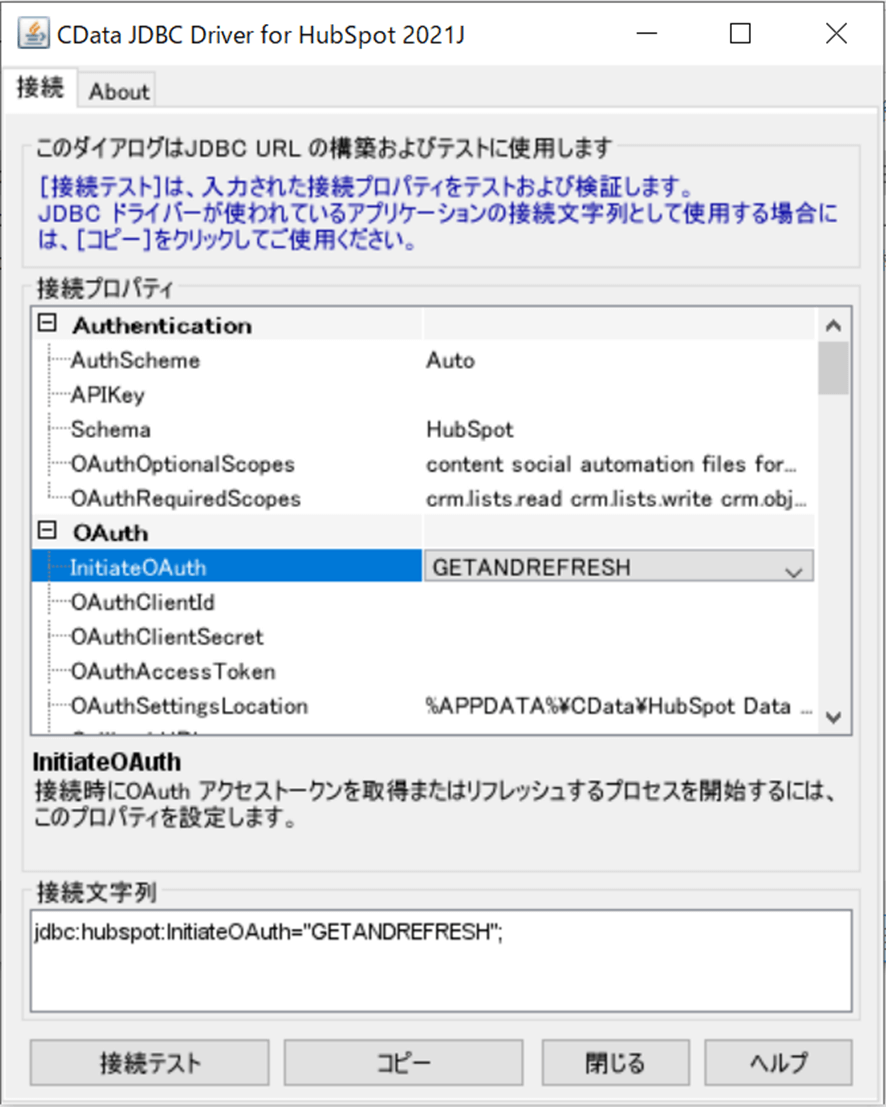Switch to the 接続 tab
Screen dimensions: 886x1107
coord(40,88)
